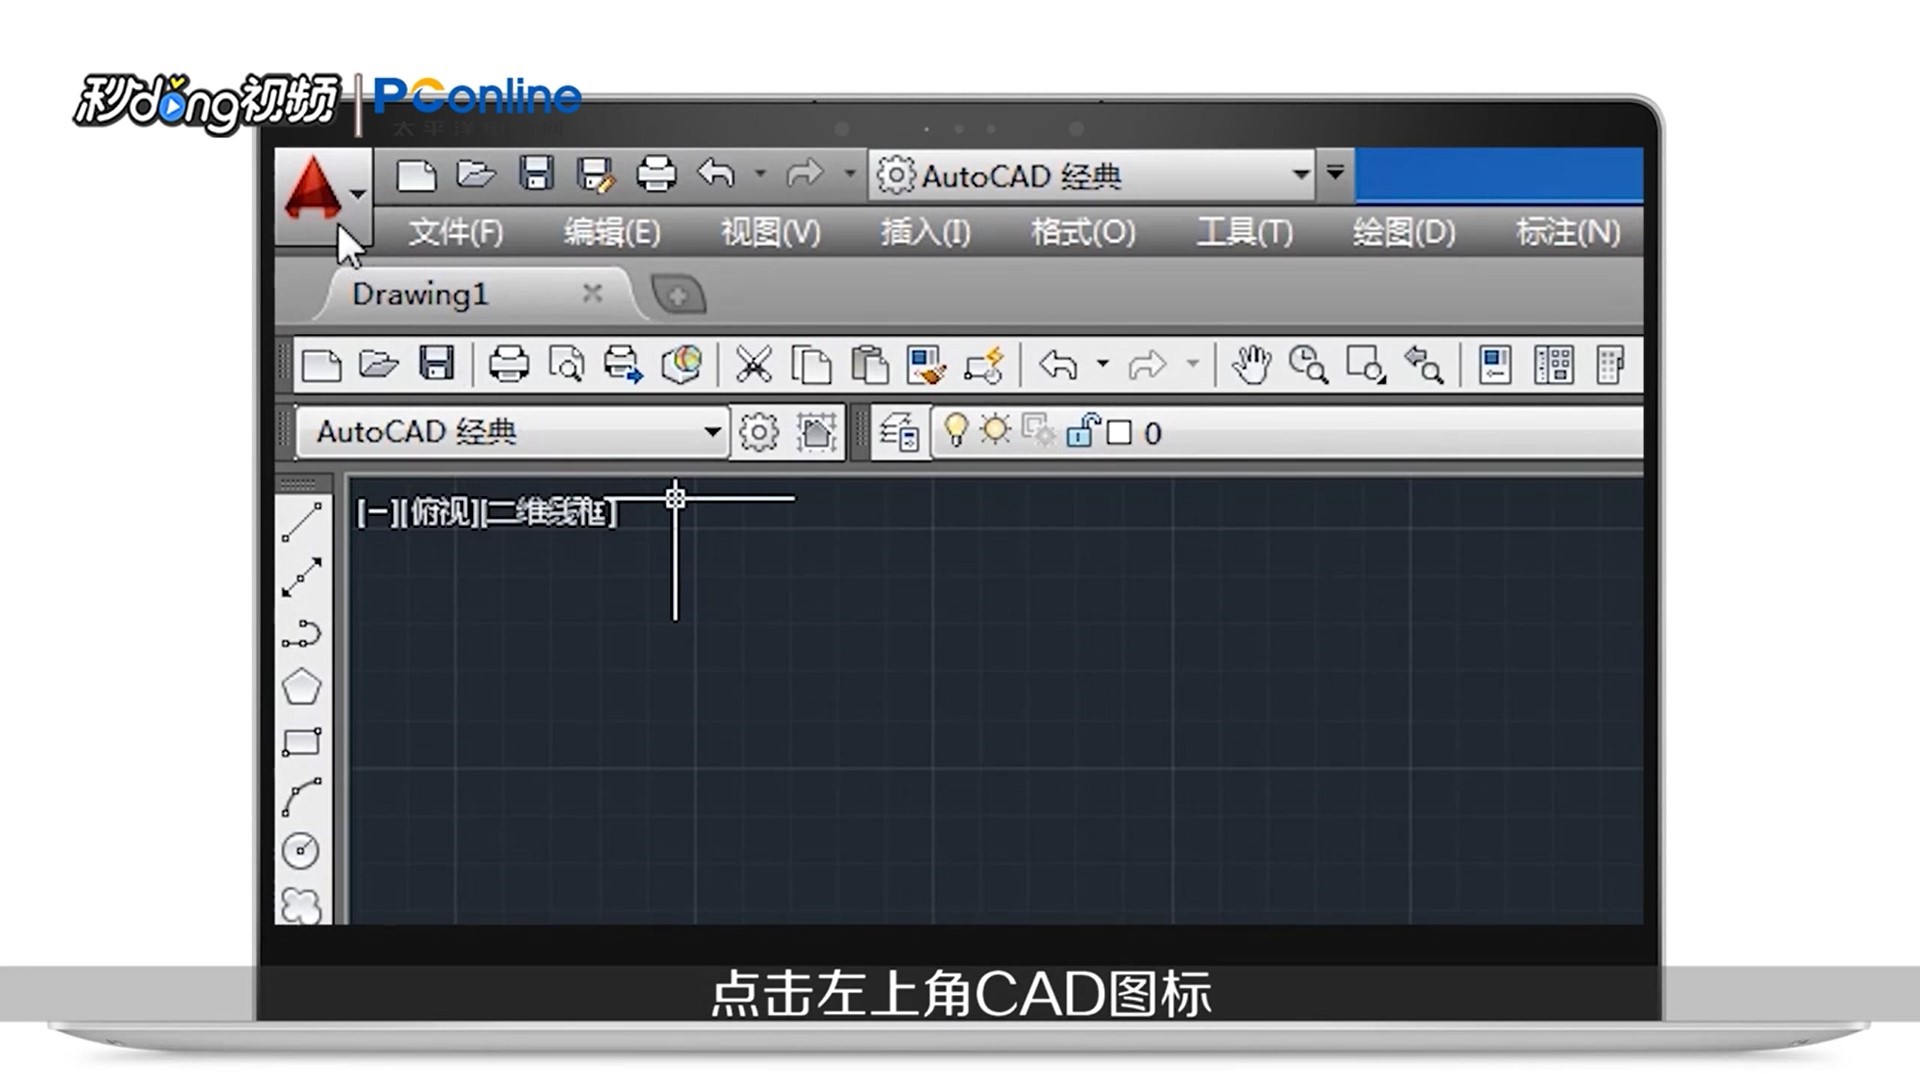Image resolution: width=1920 pixels, height=1080 pixels.
Task: Open the layer 0 dropdown list
Action: 1288,433
